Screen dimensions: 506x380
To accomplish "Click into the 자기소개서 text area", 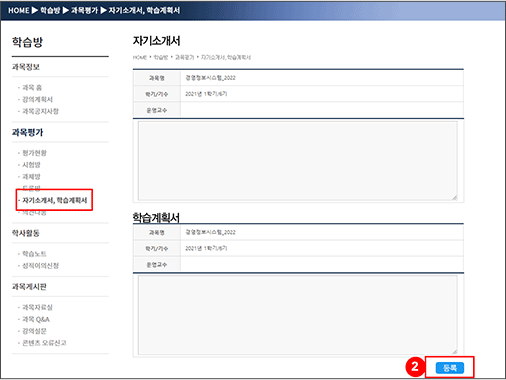I will pos(298,161).
